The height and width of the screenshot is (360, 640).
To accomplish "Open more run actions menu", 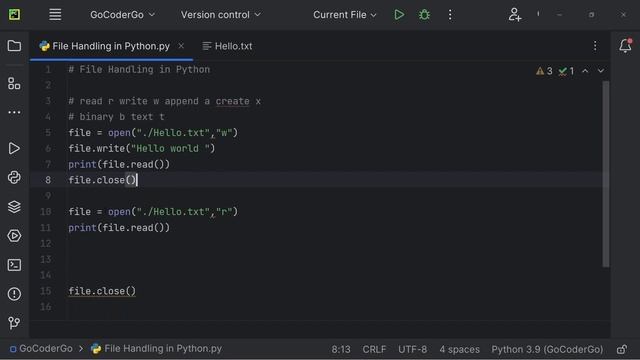I will pyautogui.click(x=450, y=15).
